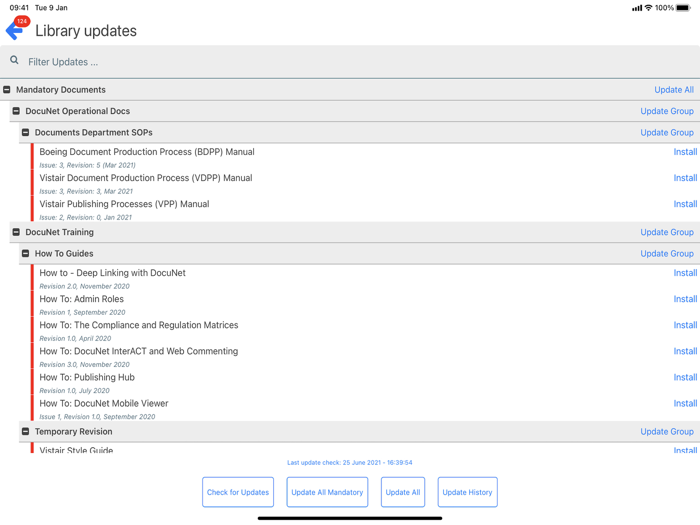Tap the cellular signal bars icon
The image size is (700, 525).
(x=637, y=8)
